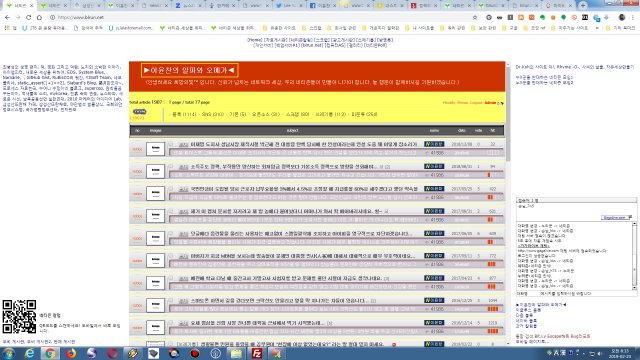640x360 pixels.
Task: Switch to the Facebook browser tab
Action: coord(322,6)
